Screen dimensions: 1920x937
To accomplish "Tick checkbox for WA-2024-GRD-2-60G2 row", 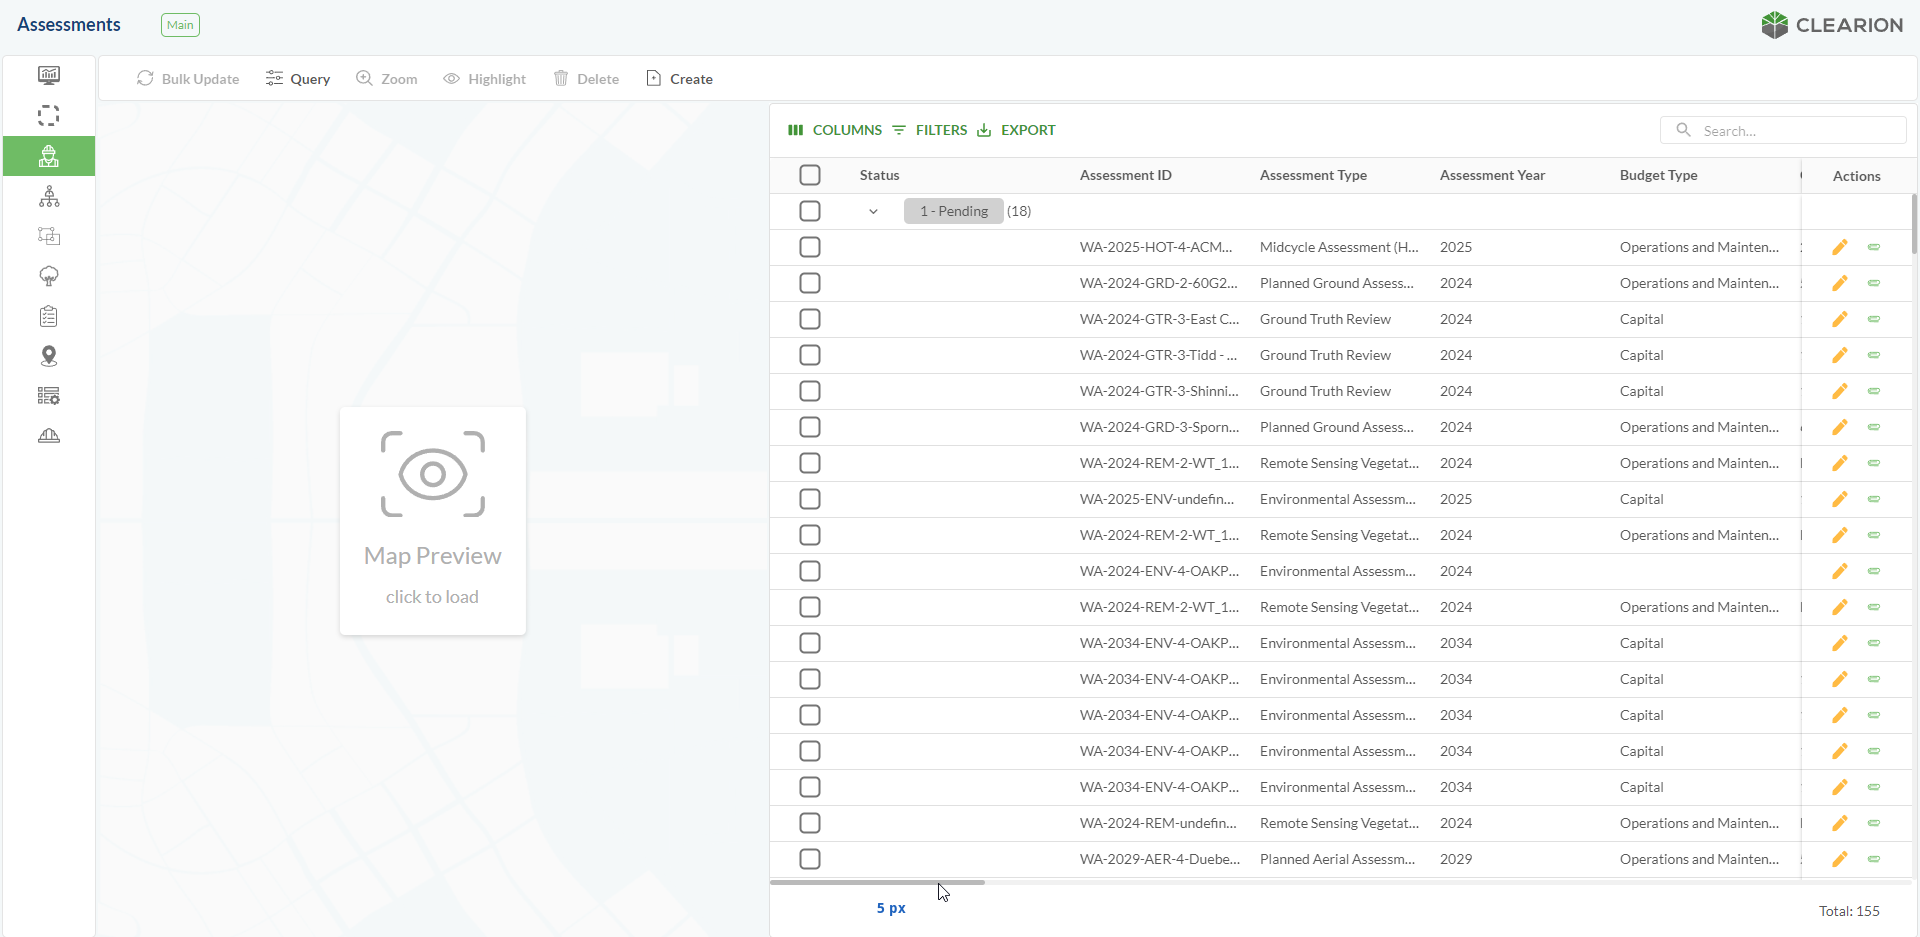I will (810, 283).
